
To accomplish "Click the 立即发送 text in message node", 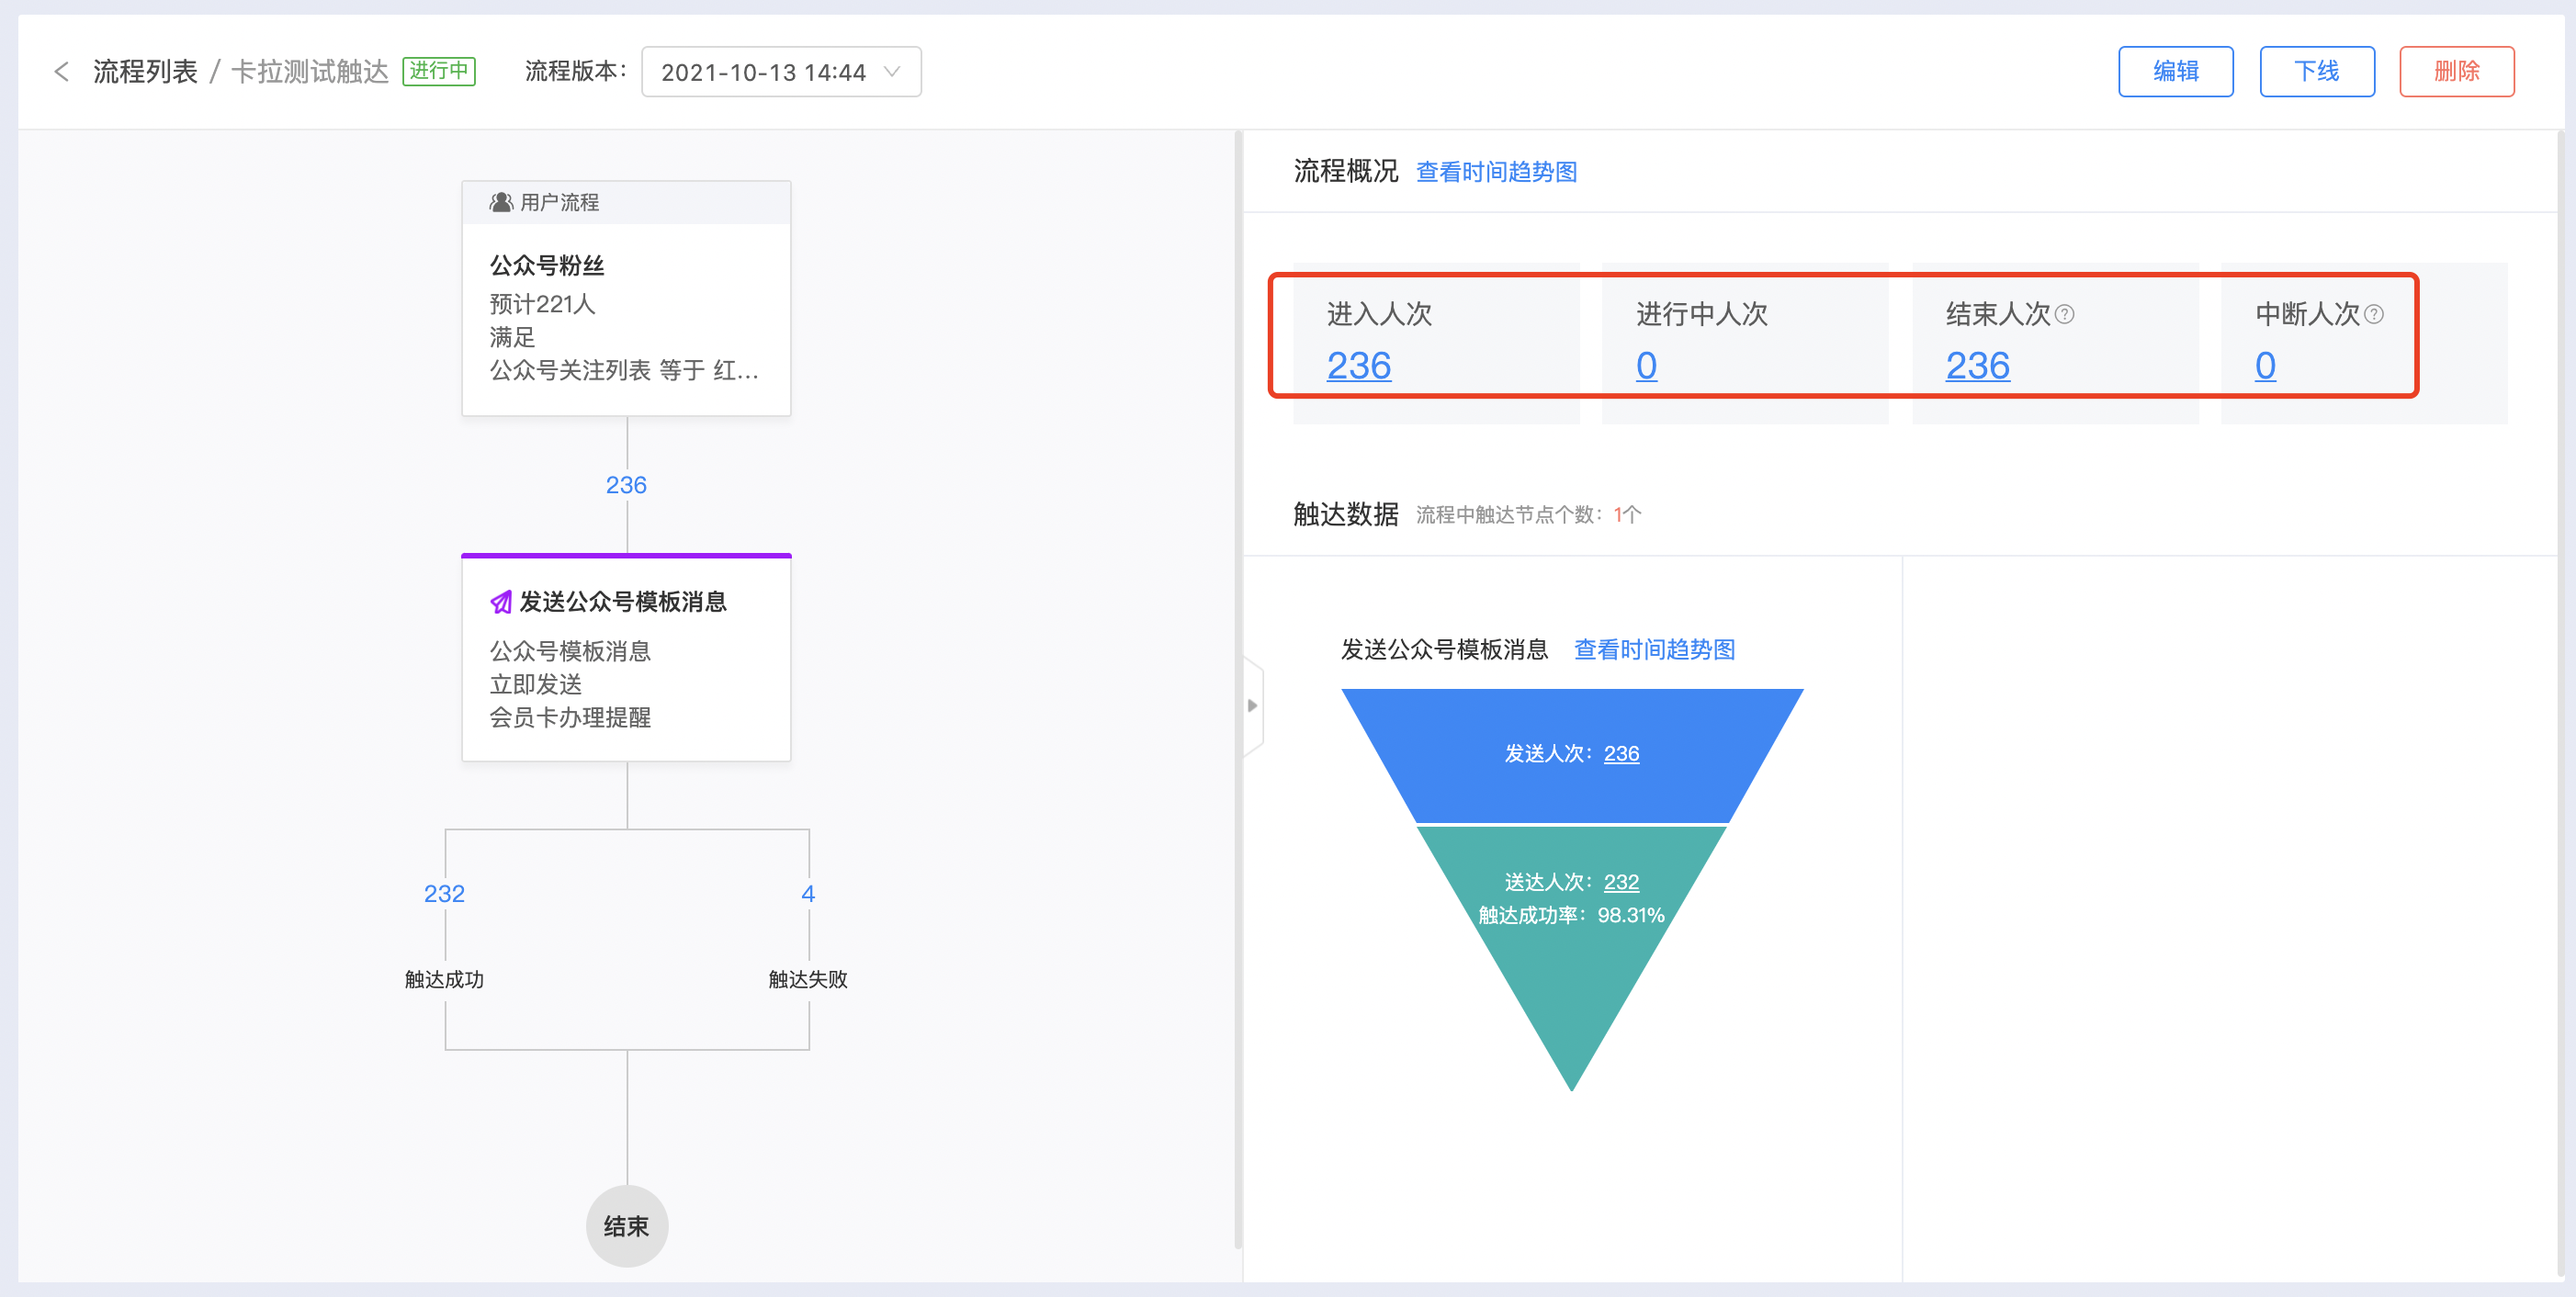I will tap(536, 685).
